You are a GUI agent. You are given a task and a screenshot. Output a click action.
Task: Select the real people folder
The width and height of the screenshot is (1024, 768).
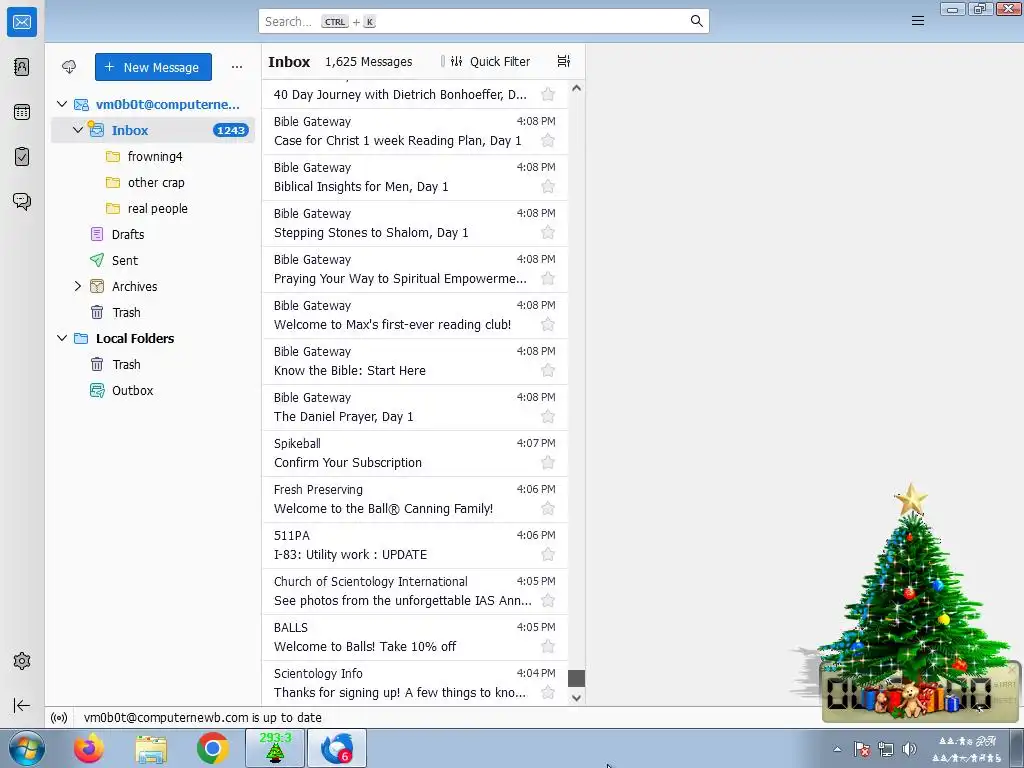(x=153, y=209)
